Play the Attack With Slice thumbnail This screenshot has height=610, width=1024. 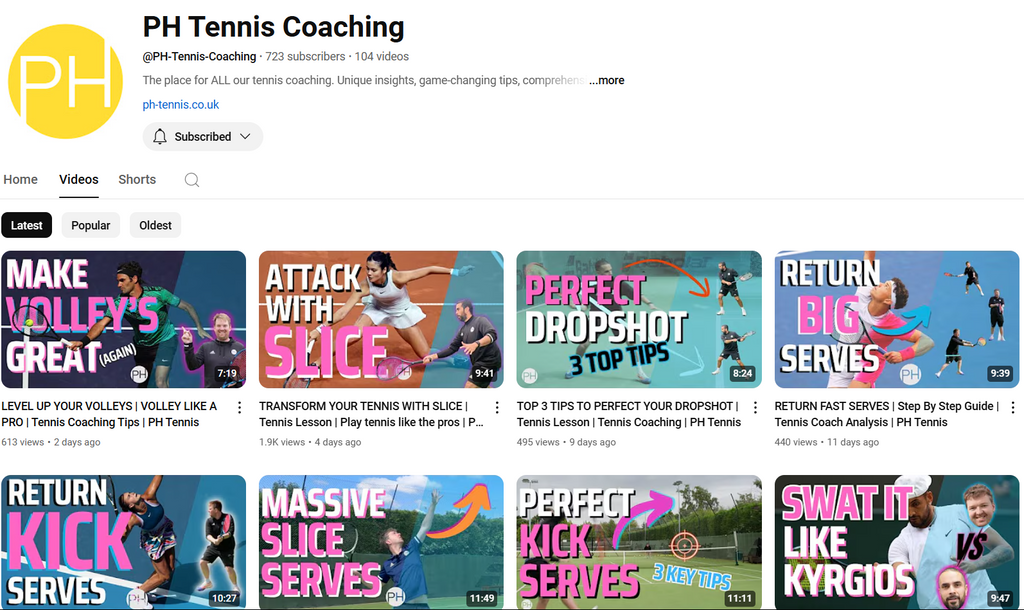(381, 319)
